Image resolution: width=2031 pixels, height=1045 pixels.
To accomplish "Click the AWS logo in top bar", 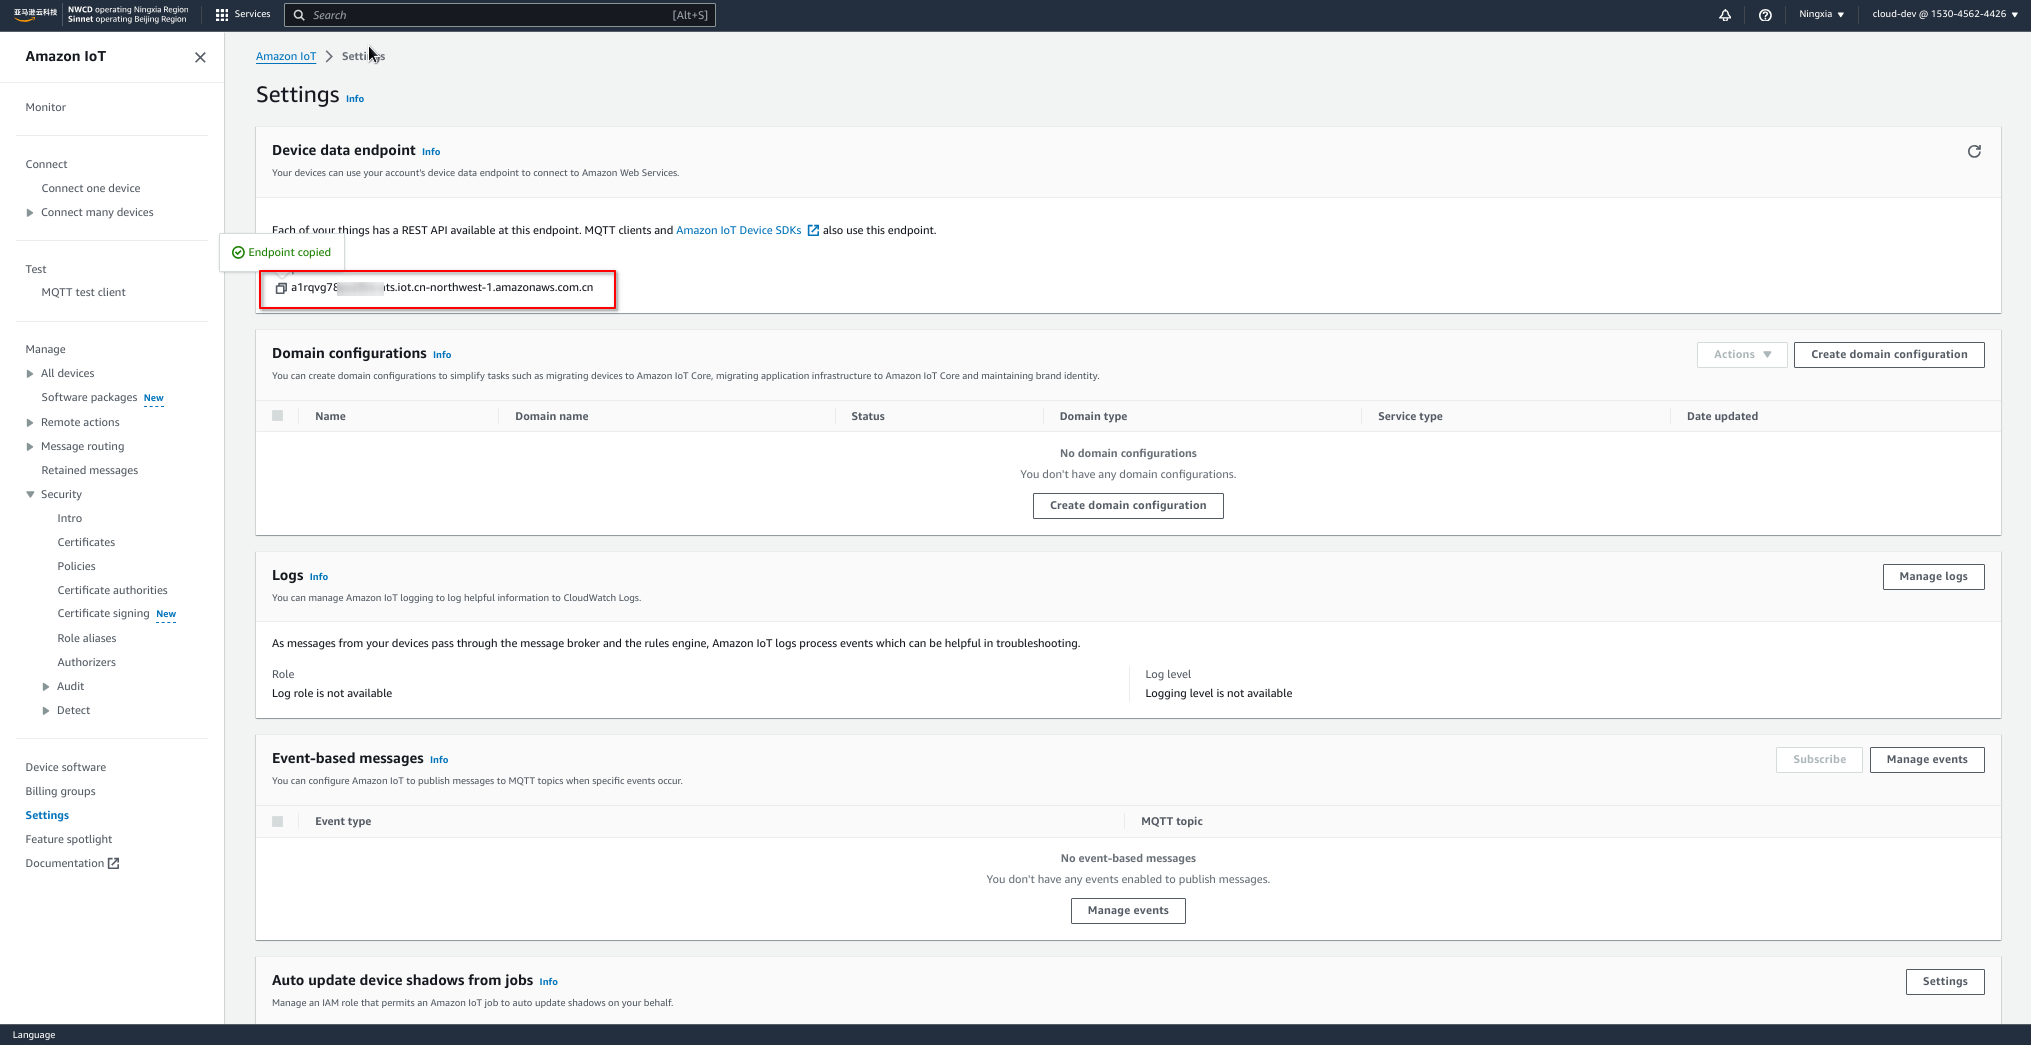I will pyautogui.click(x=33, y=14).
